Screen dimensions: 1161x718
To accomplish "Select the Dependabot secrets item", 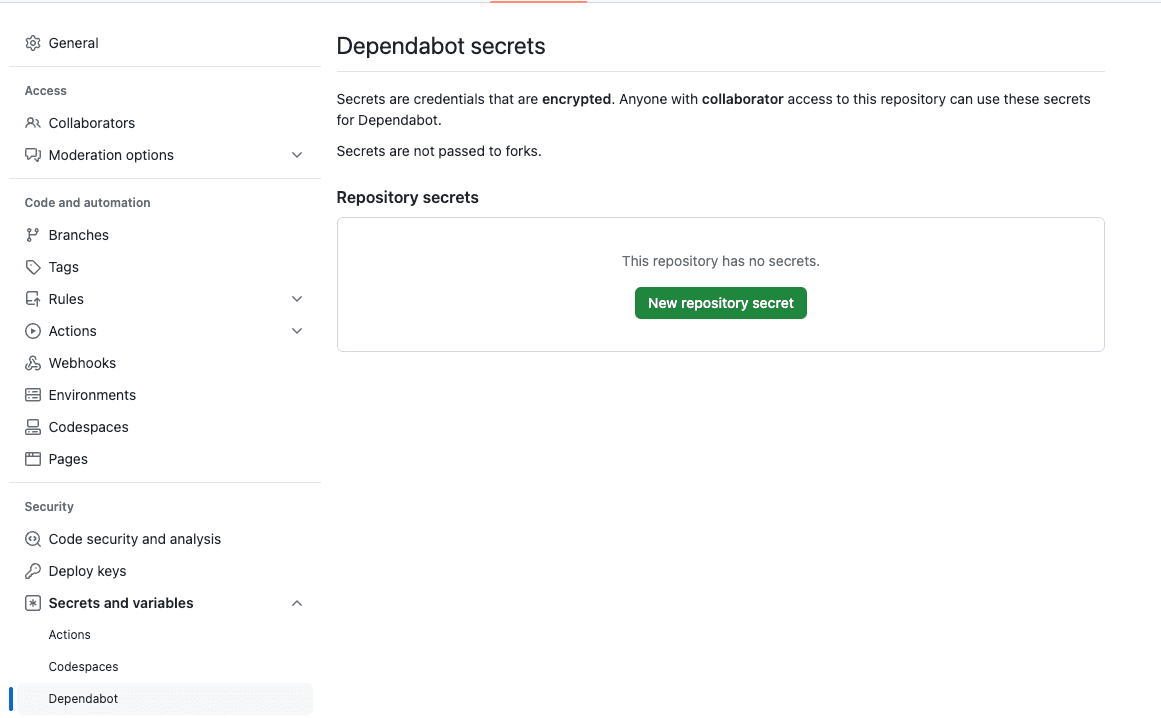I will [x=83, y=699].
